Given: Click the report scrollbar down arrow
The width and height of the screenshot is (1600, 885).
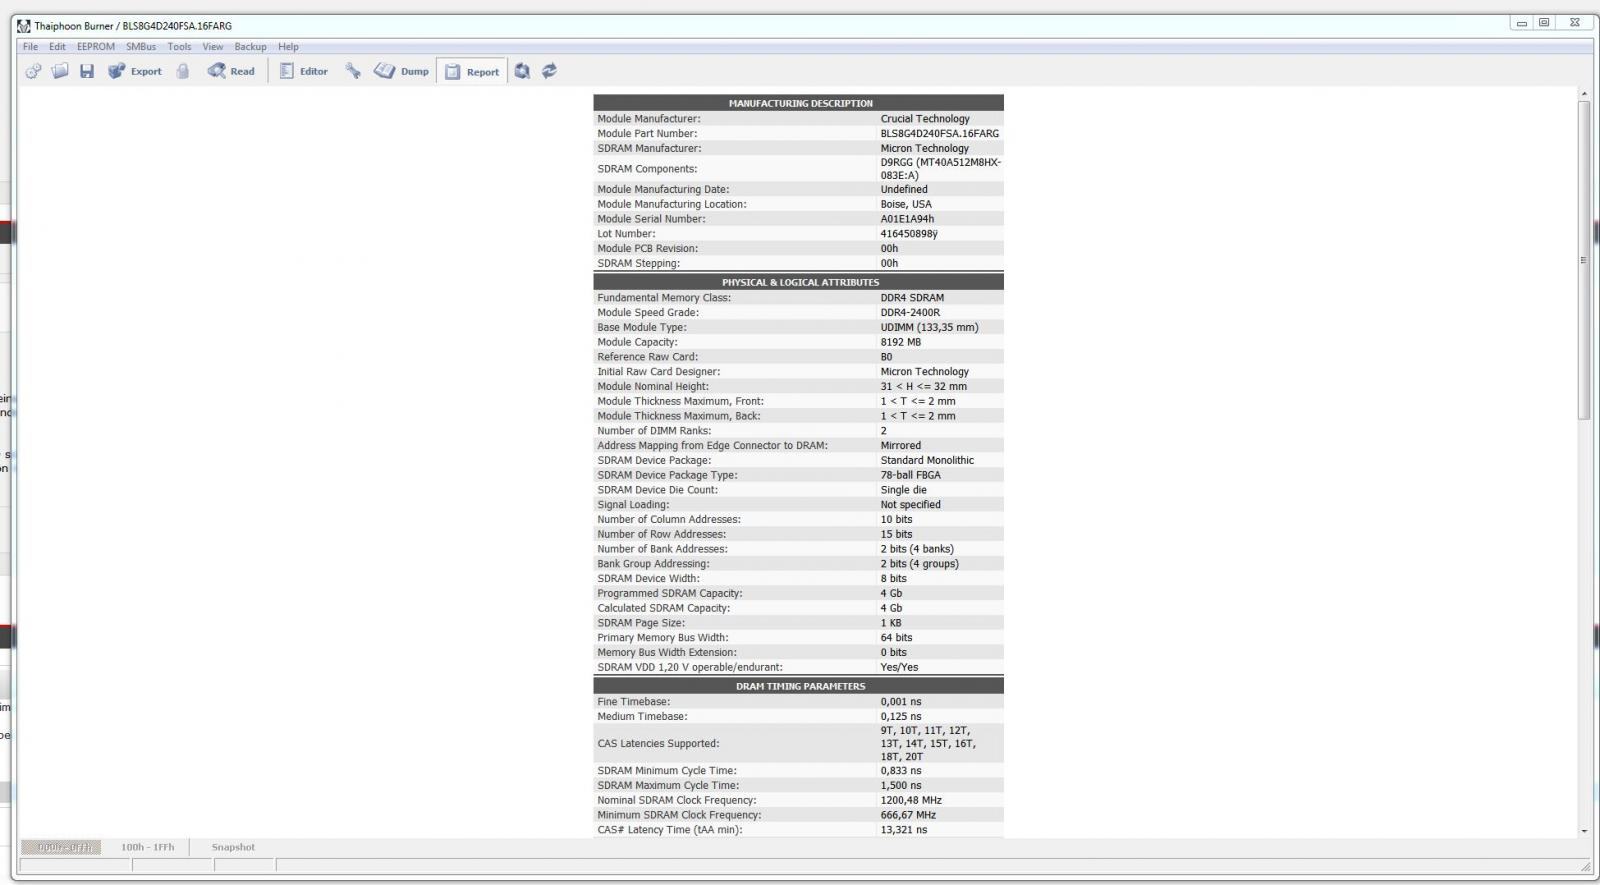Looking at the screenshot, I should coord(1584,831).
